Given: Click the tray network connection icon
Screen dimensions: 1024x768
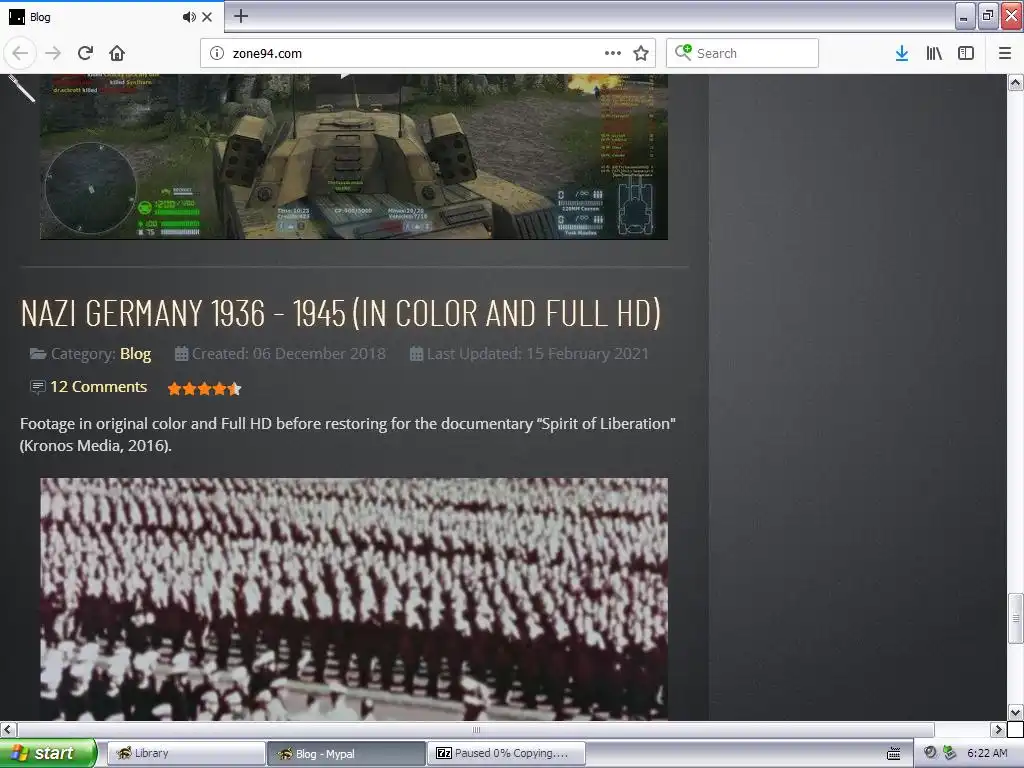Looking at the screenshot, I should click(950, 753).
